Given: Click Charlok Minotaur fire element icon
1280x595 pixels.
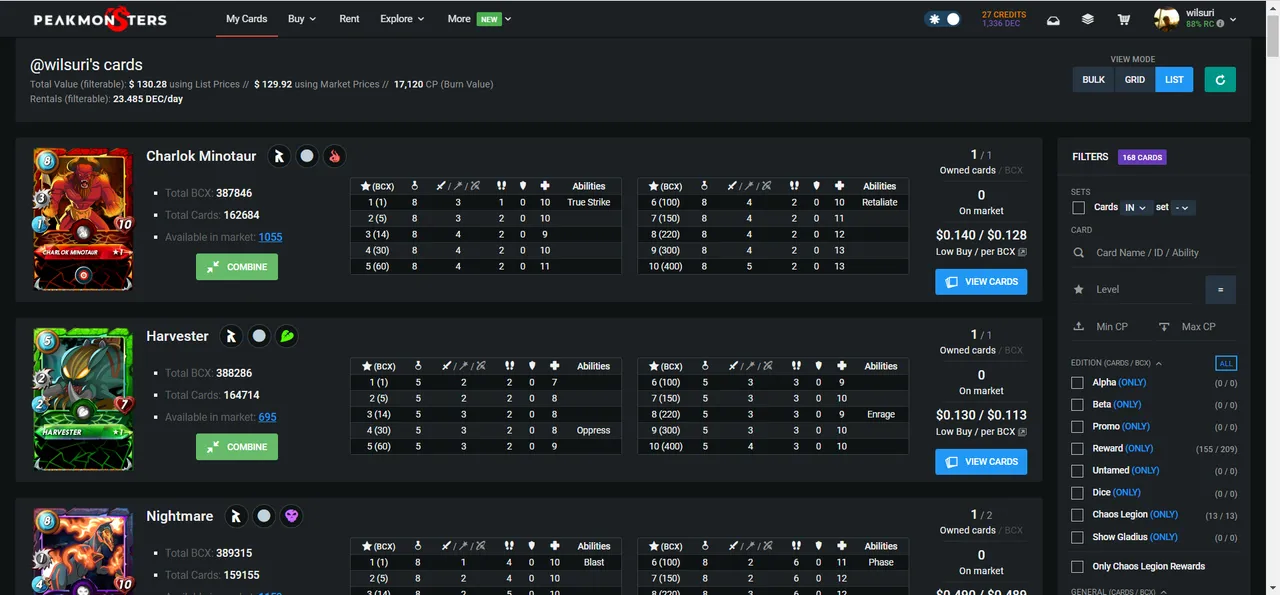Looking at the screenshot, I should (x=334, y=156).
